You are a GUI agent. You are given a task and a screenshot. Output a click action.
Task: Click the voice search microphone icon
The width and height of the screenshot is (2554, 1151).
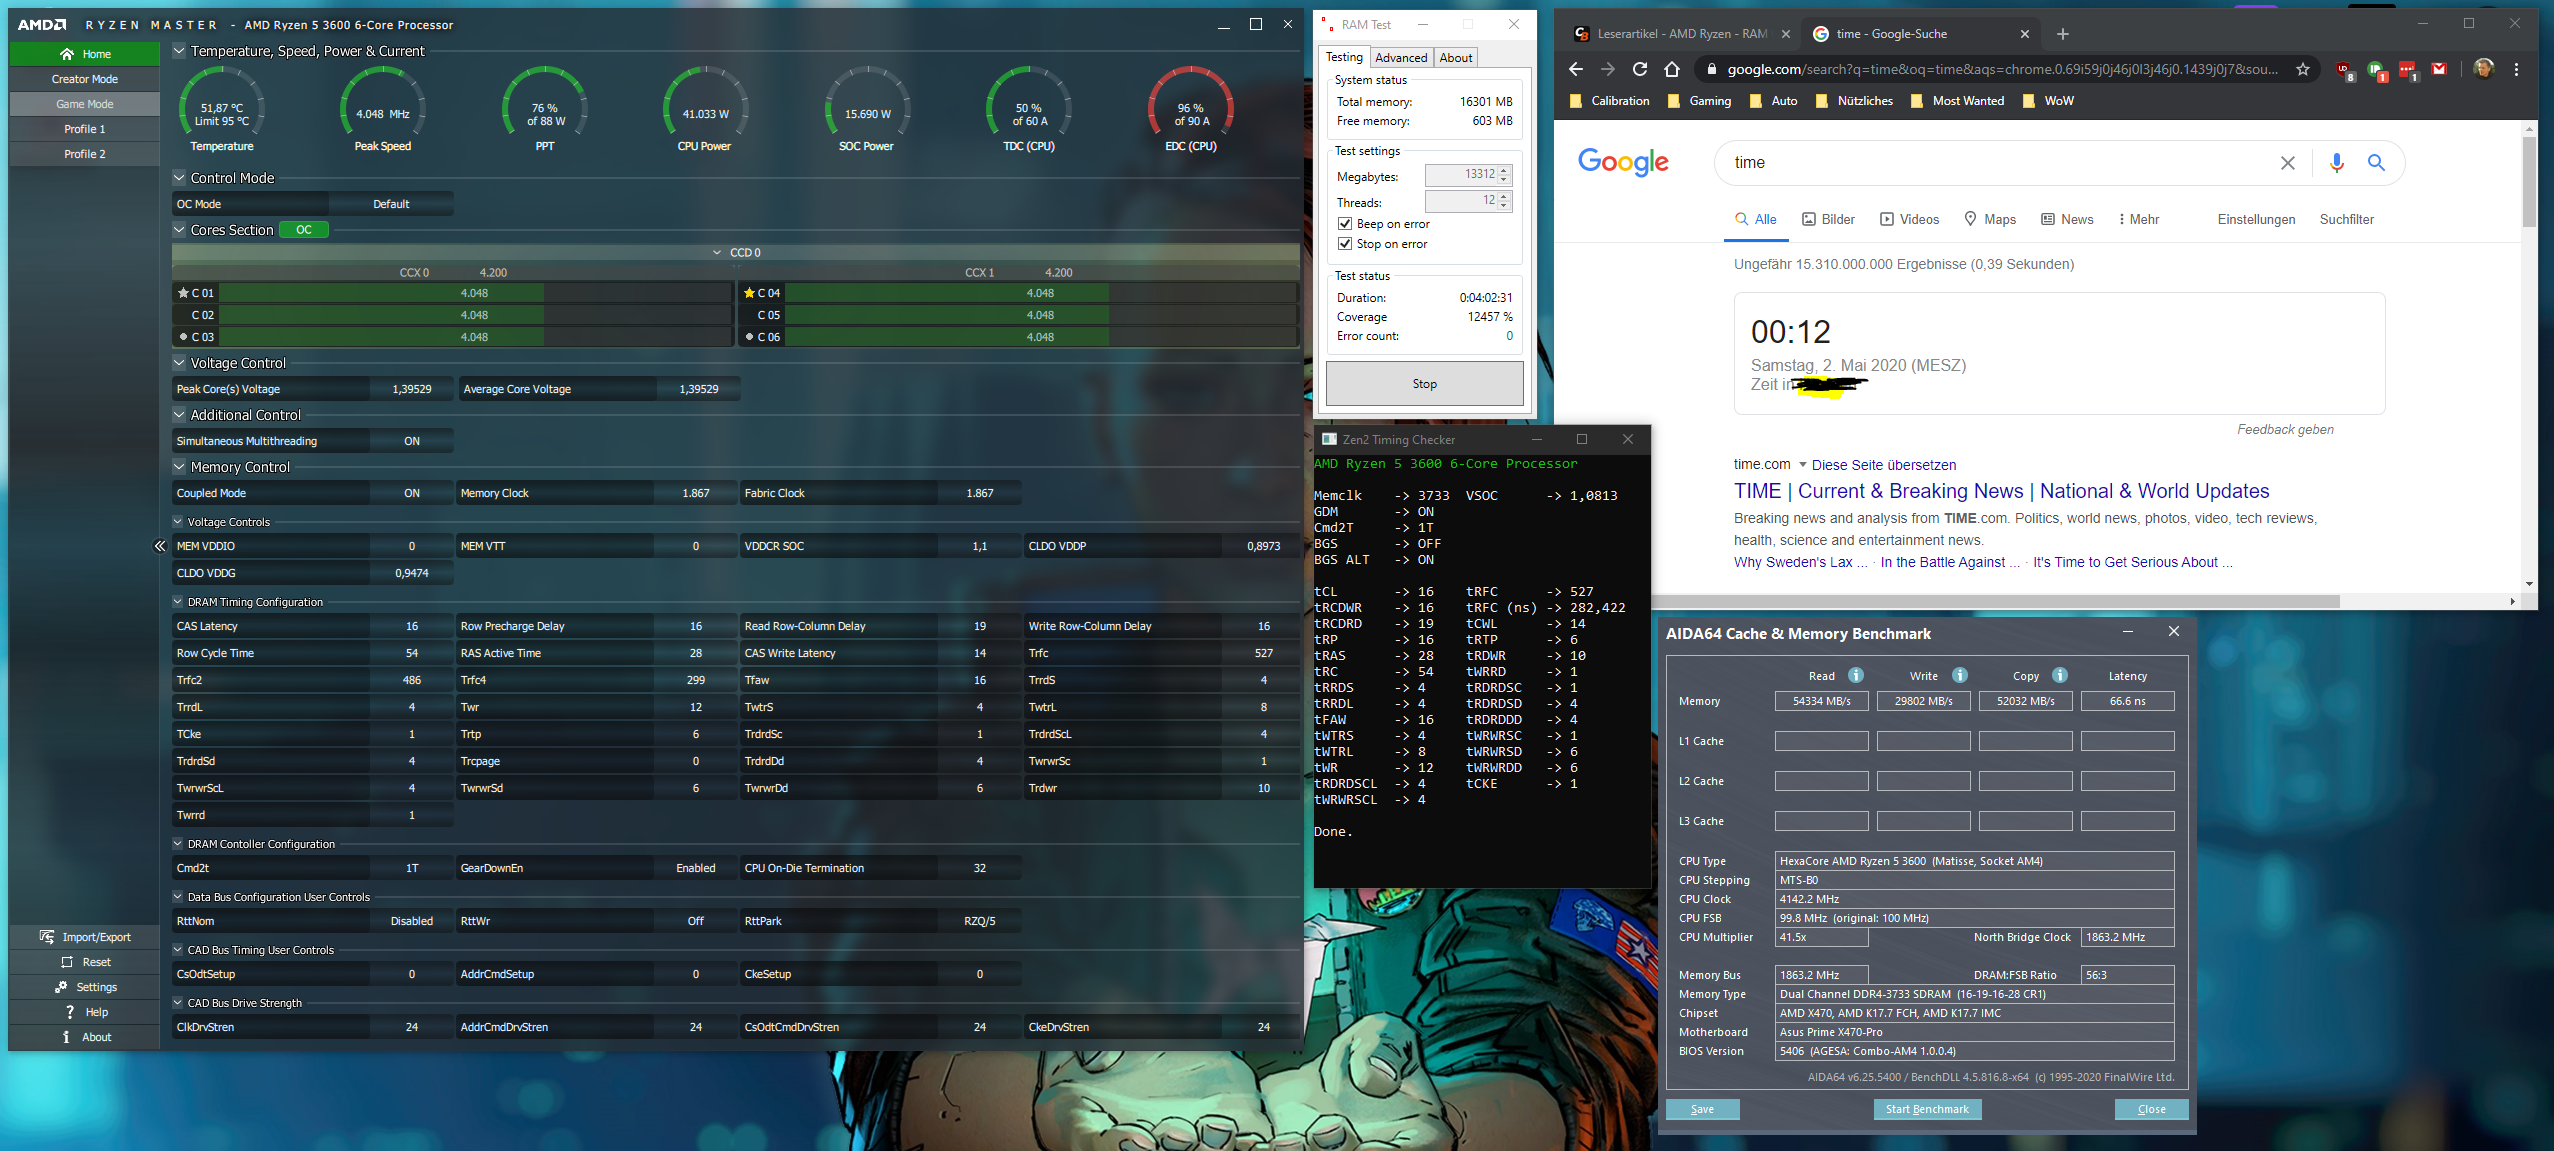[x=2336, y=163]
